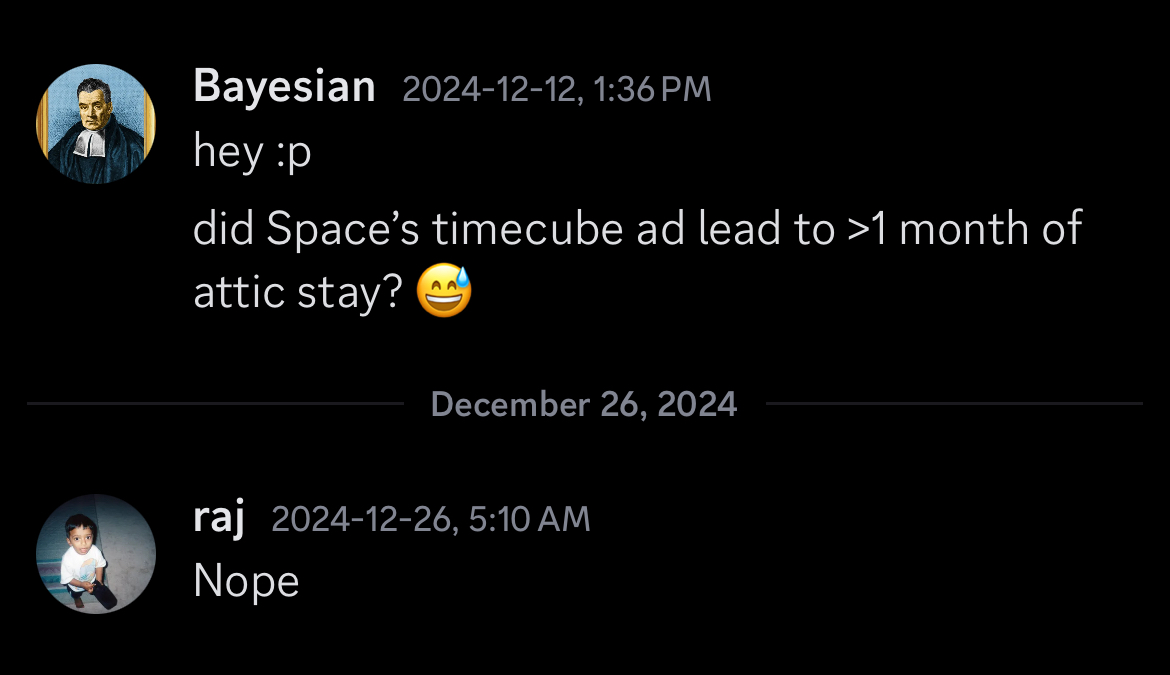Click the December 26, 2024 date divider
This screenshot has height=675, width=1170.
tap(584, 404)
